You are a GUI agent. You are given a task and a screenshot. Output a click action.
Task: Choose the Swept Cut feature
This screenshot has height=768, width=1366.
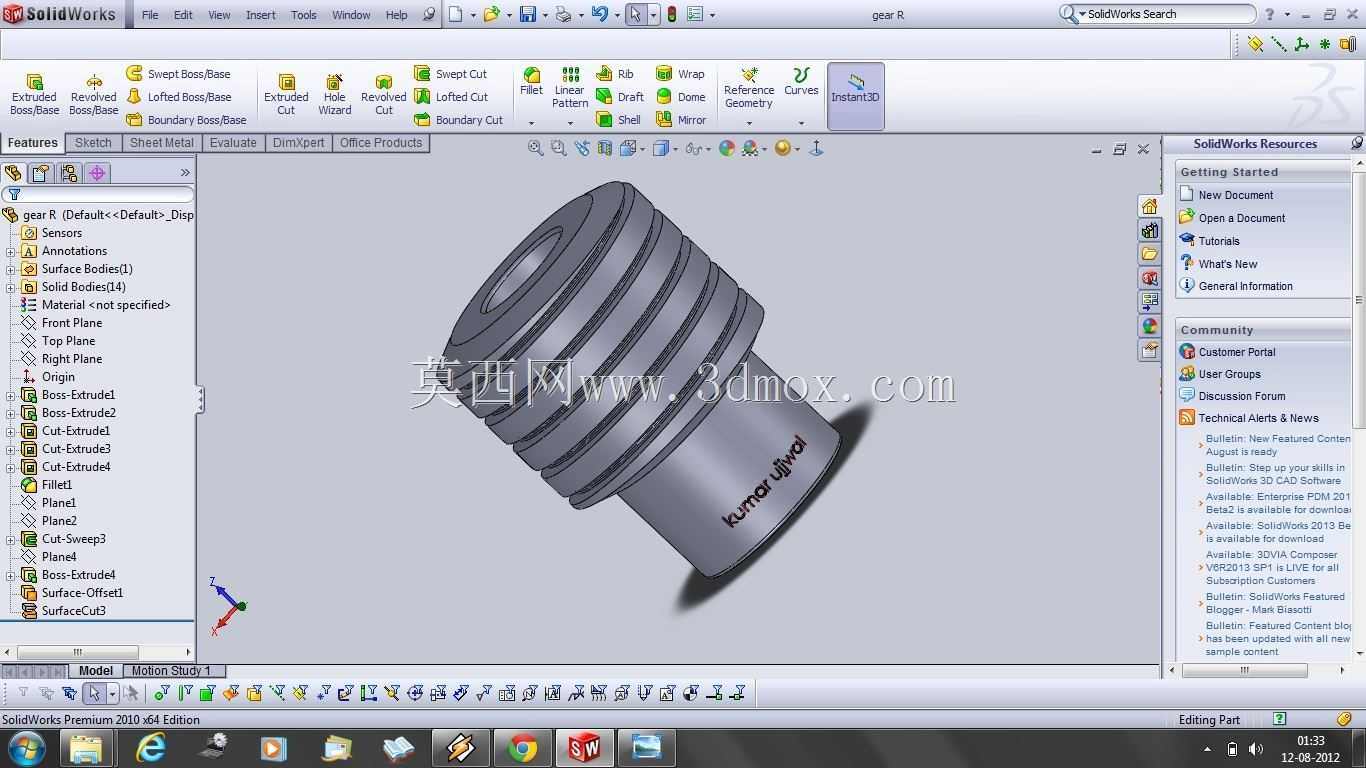pyautogui.click(x=450, y=74)
